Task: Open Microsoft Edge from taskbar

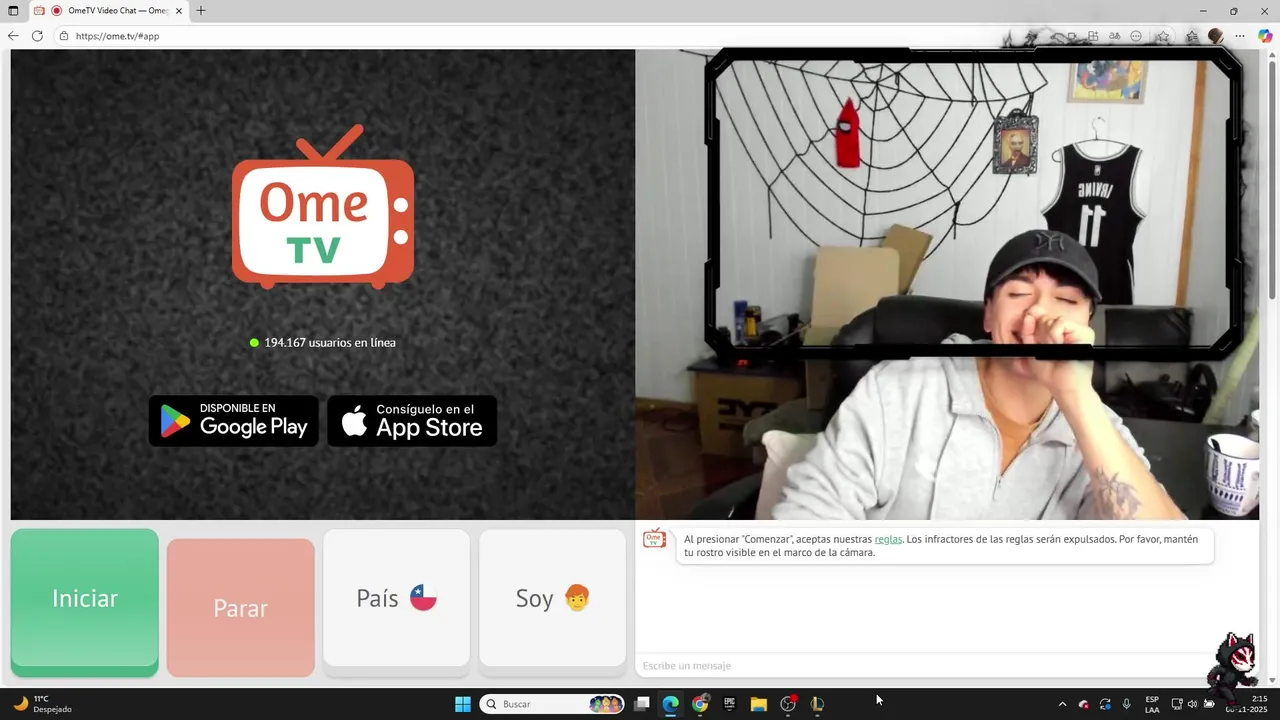Action: click(671, 704)
